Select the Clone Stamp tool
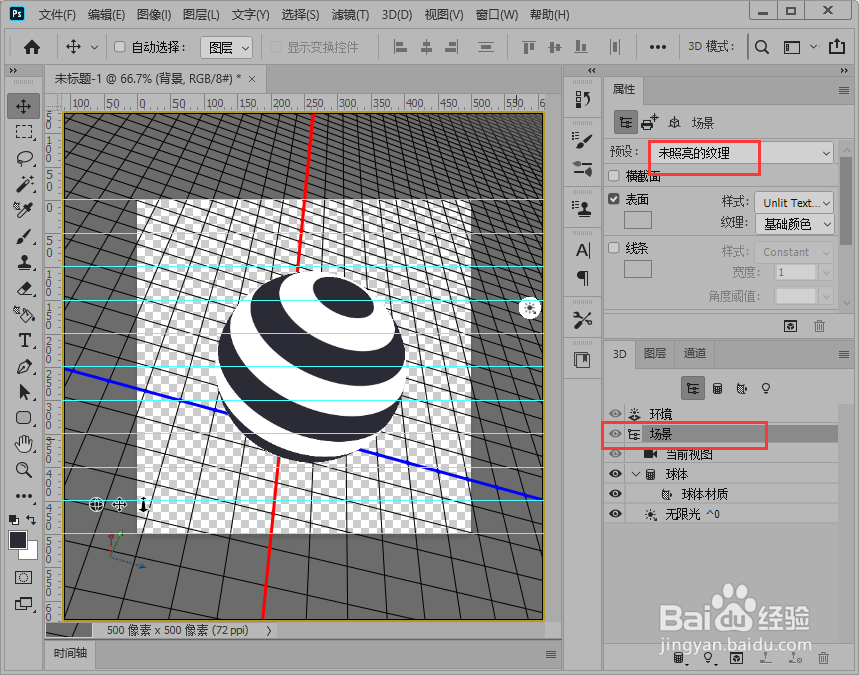The image size is (859, 675). [24, 262]
